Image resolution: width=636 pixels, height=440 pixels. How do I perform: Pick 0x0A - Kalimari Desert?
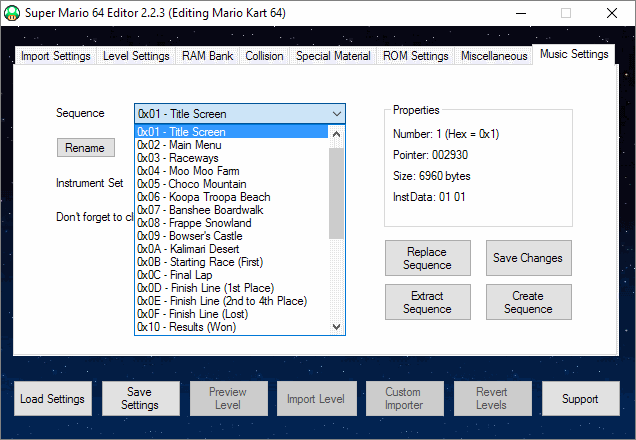tap(231, 249)
